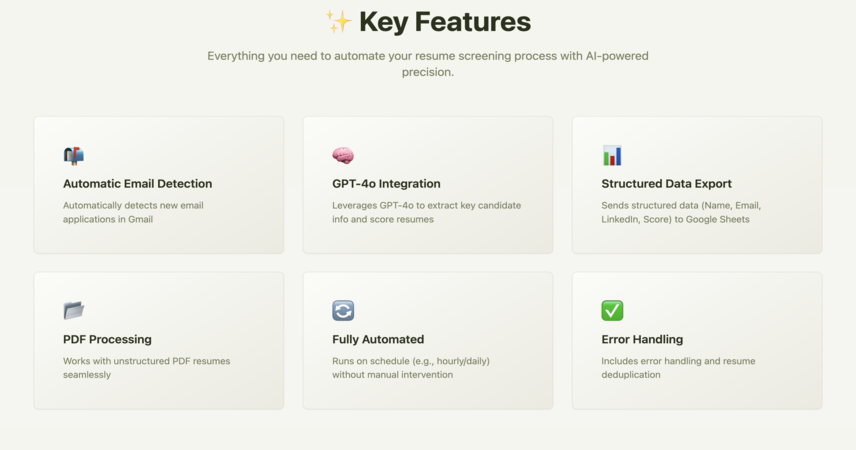The height and width of the screenshot is (450, 856).
Task: Click the bar chart icon for Data Export
Action: tap(612, 156)
